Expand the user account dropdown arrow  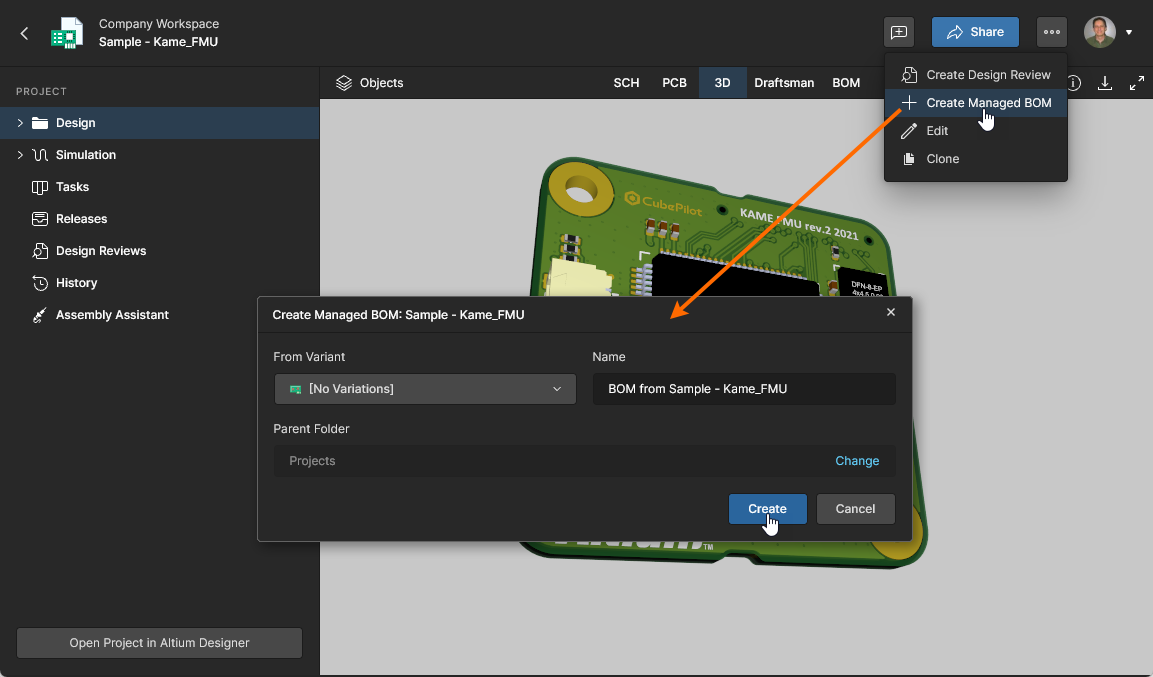tap(1129, 32)
